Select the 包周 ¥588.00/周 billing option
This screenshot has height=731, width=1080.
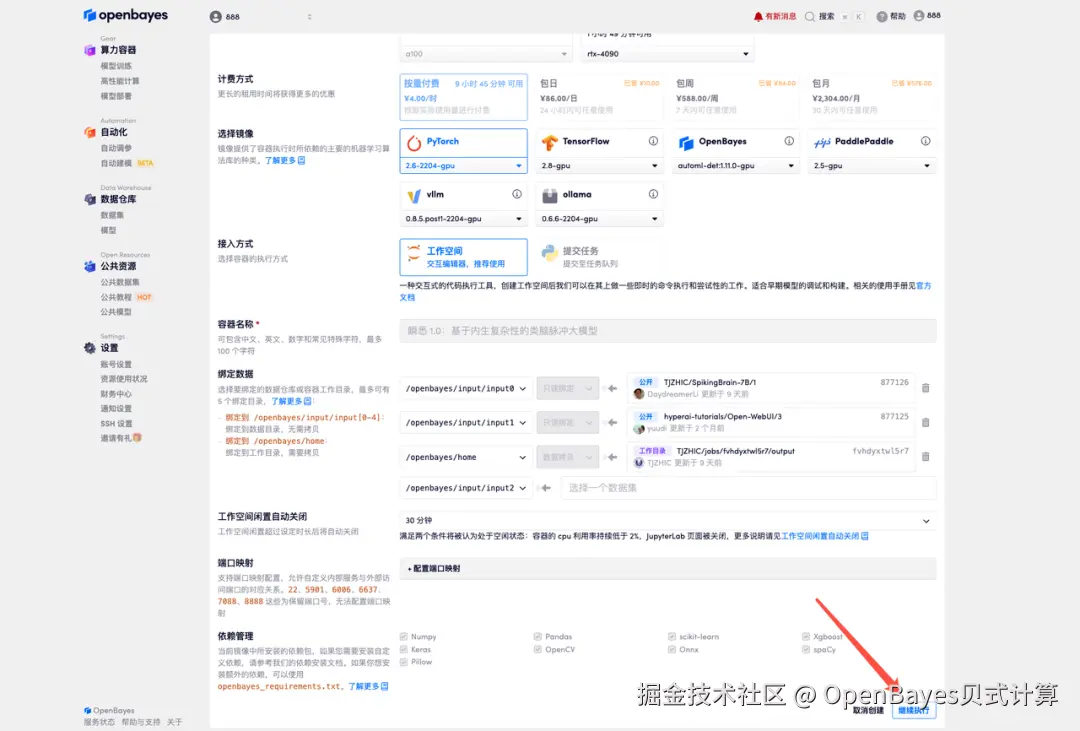tap(736, 96)
